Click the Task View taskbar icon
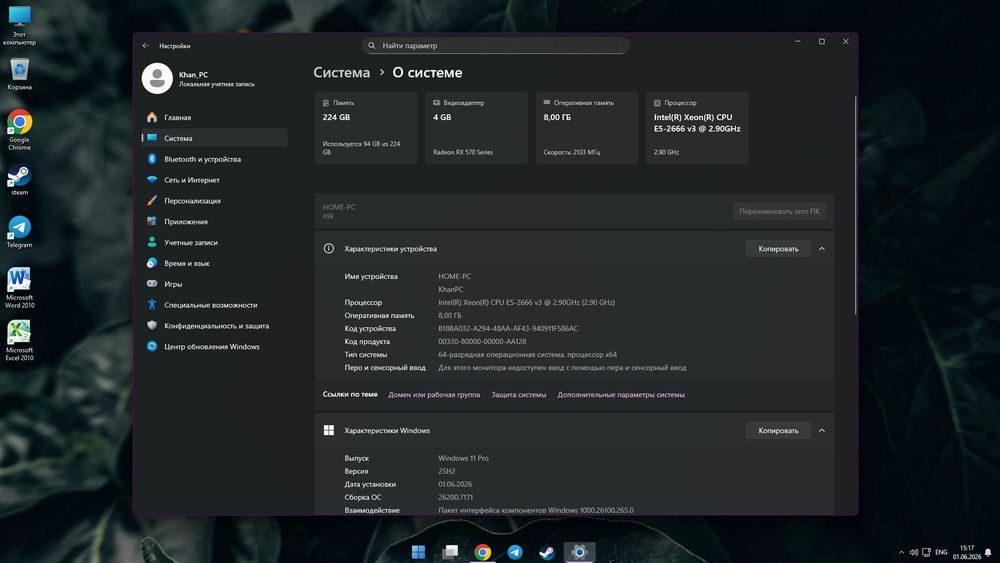This screenshot has height=563, width=1000. pos(450,552)
